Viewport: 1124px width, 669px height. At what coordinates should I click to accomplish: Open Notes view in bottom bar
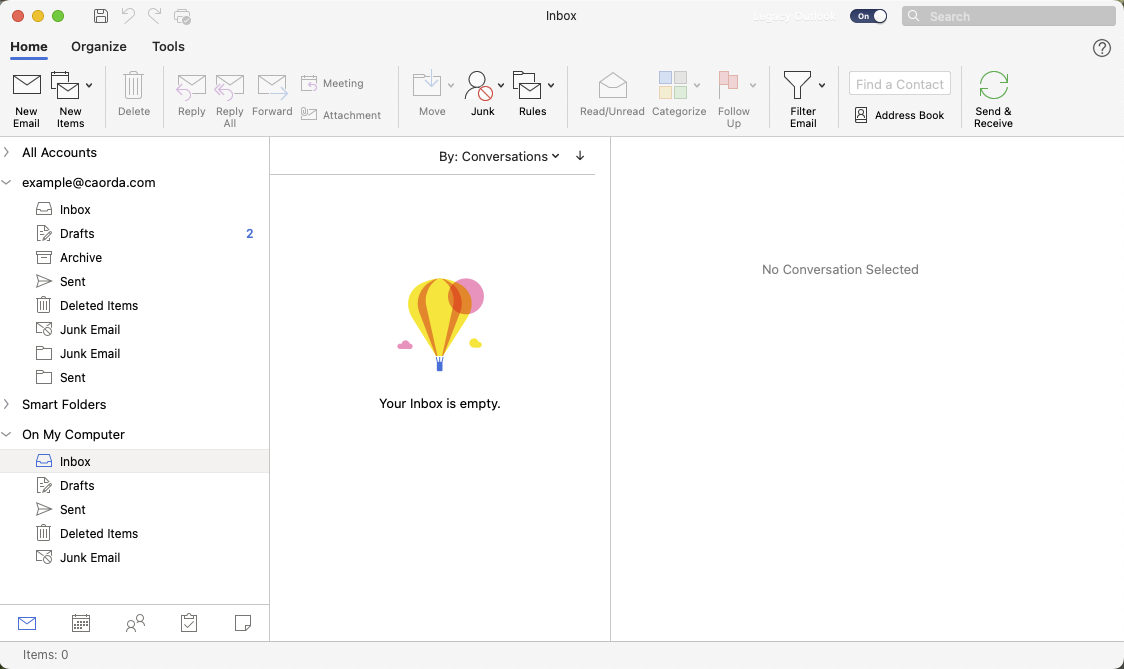point(242,623)
